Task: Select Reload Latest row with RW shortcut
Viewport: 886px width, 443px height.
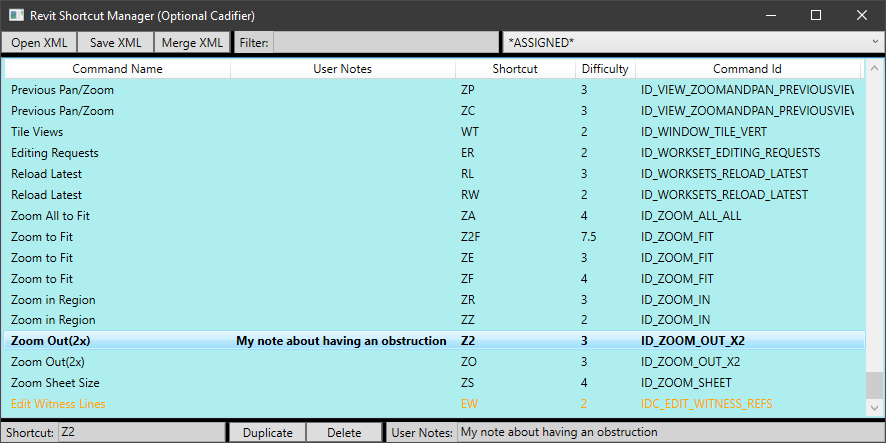Action: coord(435,194)
